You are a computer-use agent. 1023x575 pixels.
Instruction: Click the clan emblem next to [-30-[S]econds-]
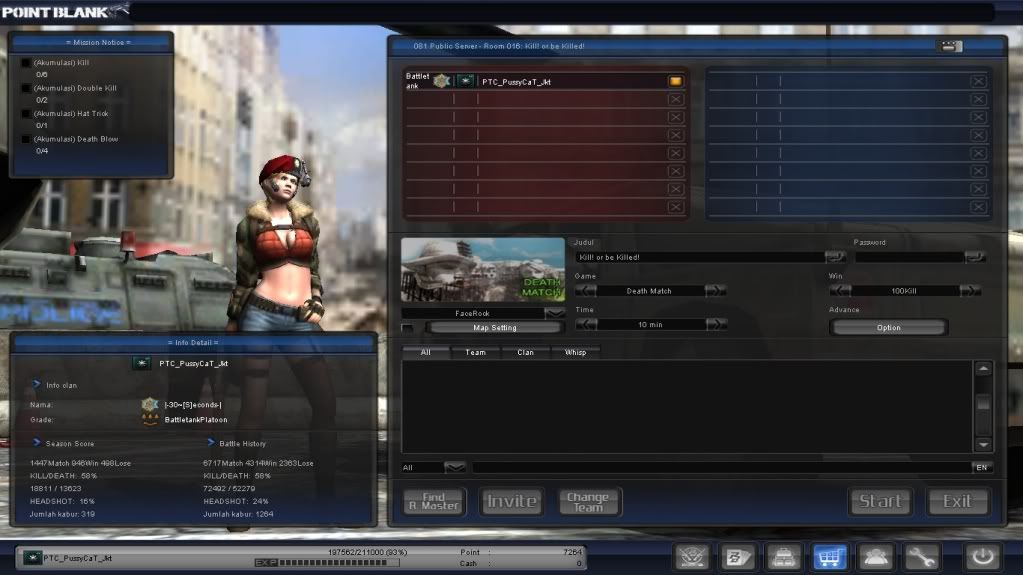[x=150, y=405]
